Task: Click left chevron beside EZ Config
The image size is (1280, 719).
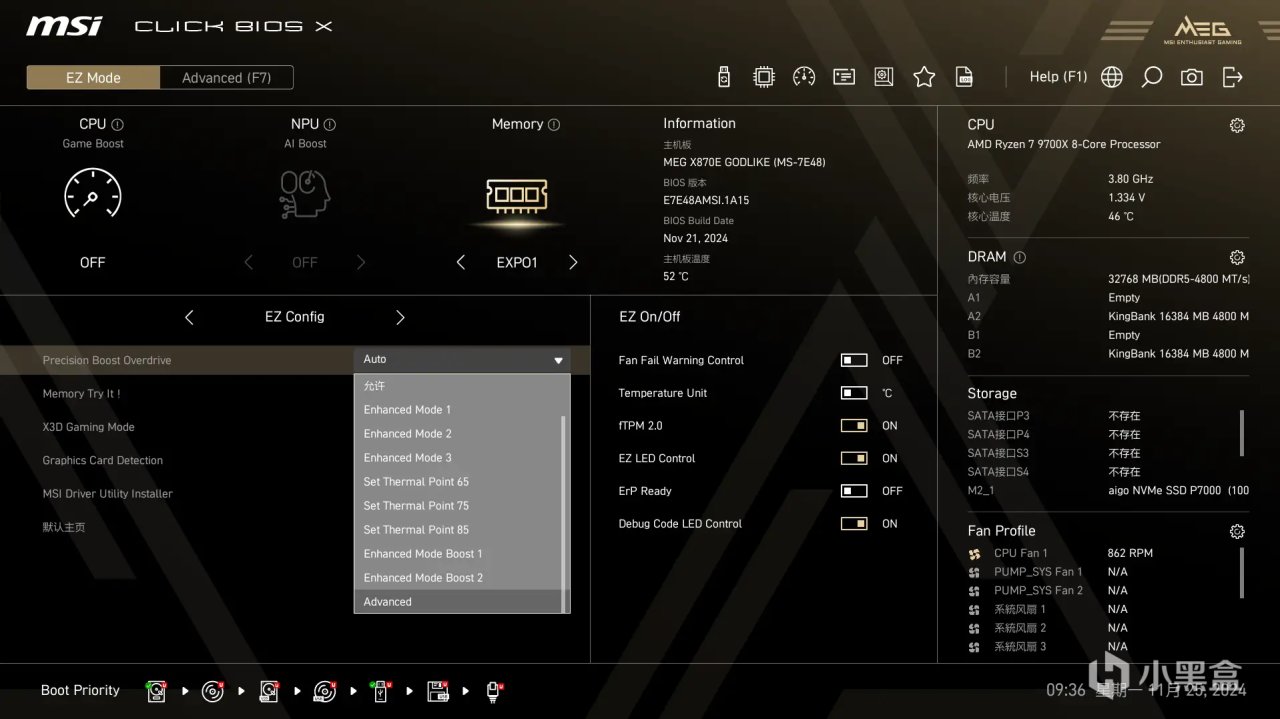Action: point(189,317)
